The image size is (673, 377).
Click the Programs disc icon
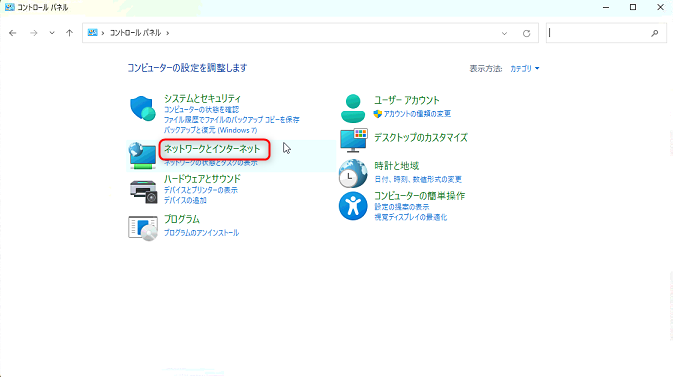143,228
